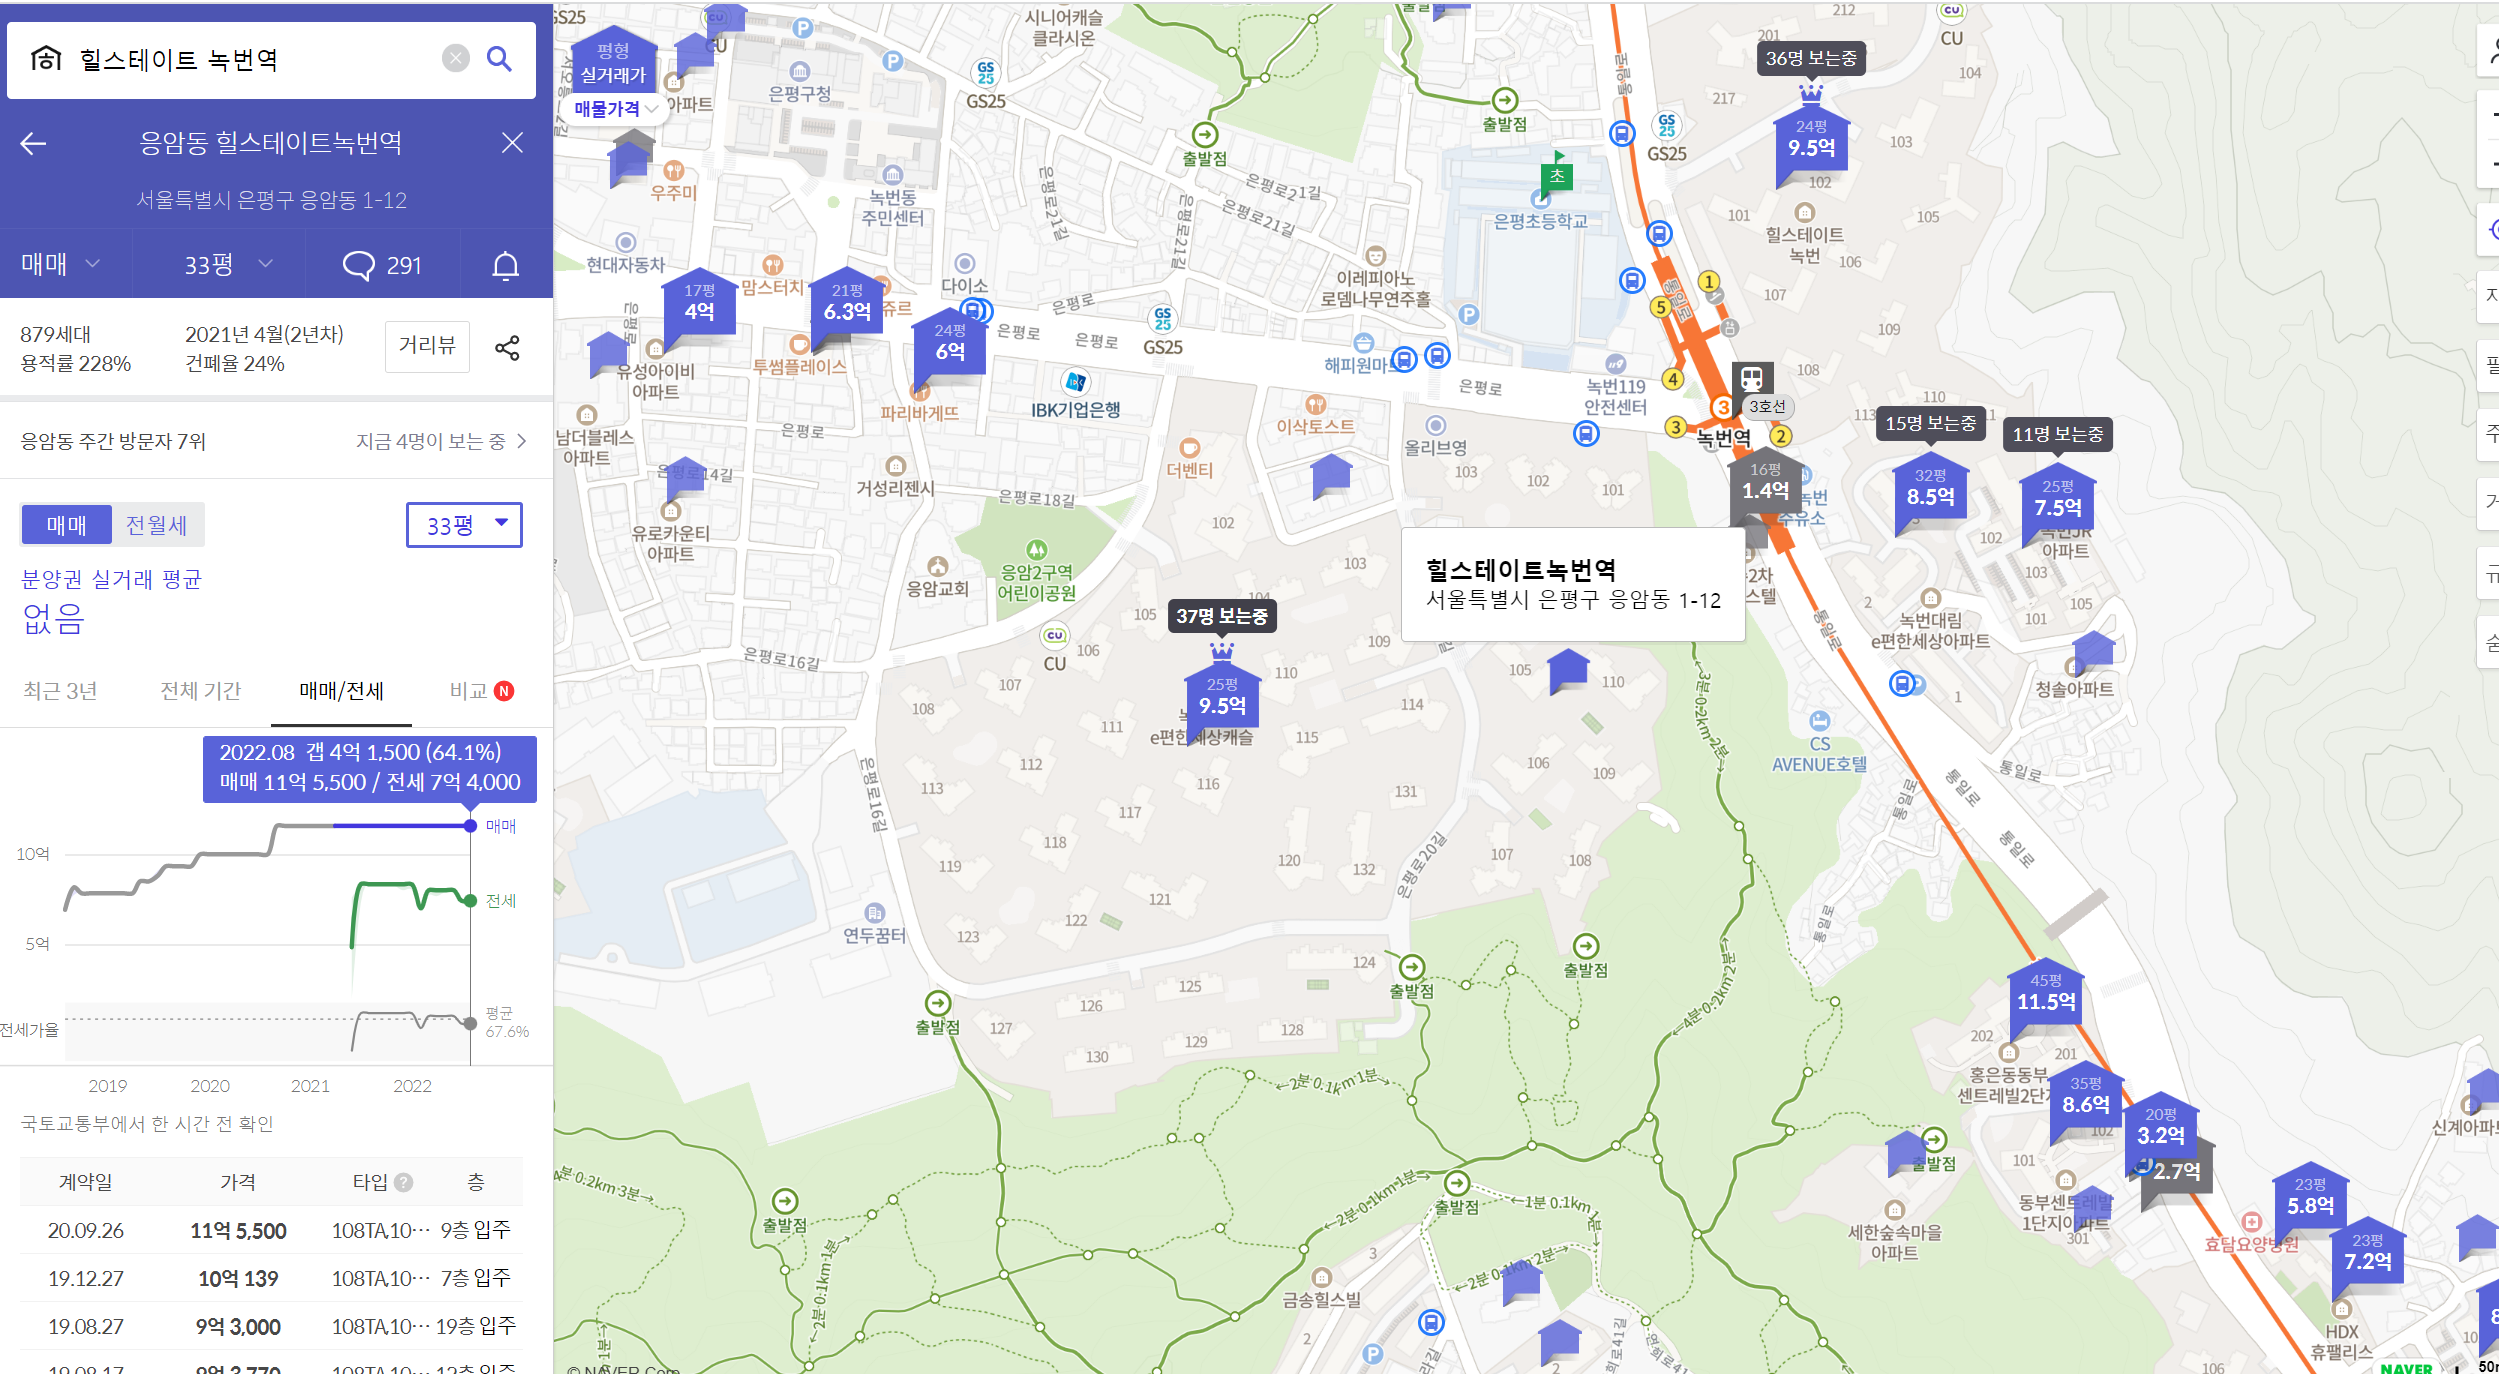Click the 전세 chart endpoint dot

(470, 901)
